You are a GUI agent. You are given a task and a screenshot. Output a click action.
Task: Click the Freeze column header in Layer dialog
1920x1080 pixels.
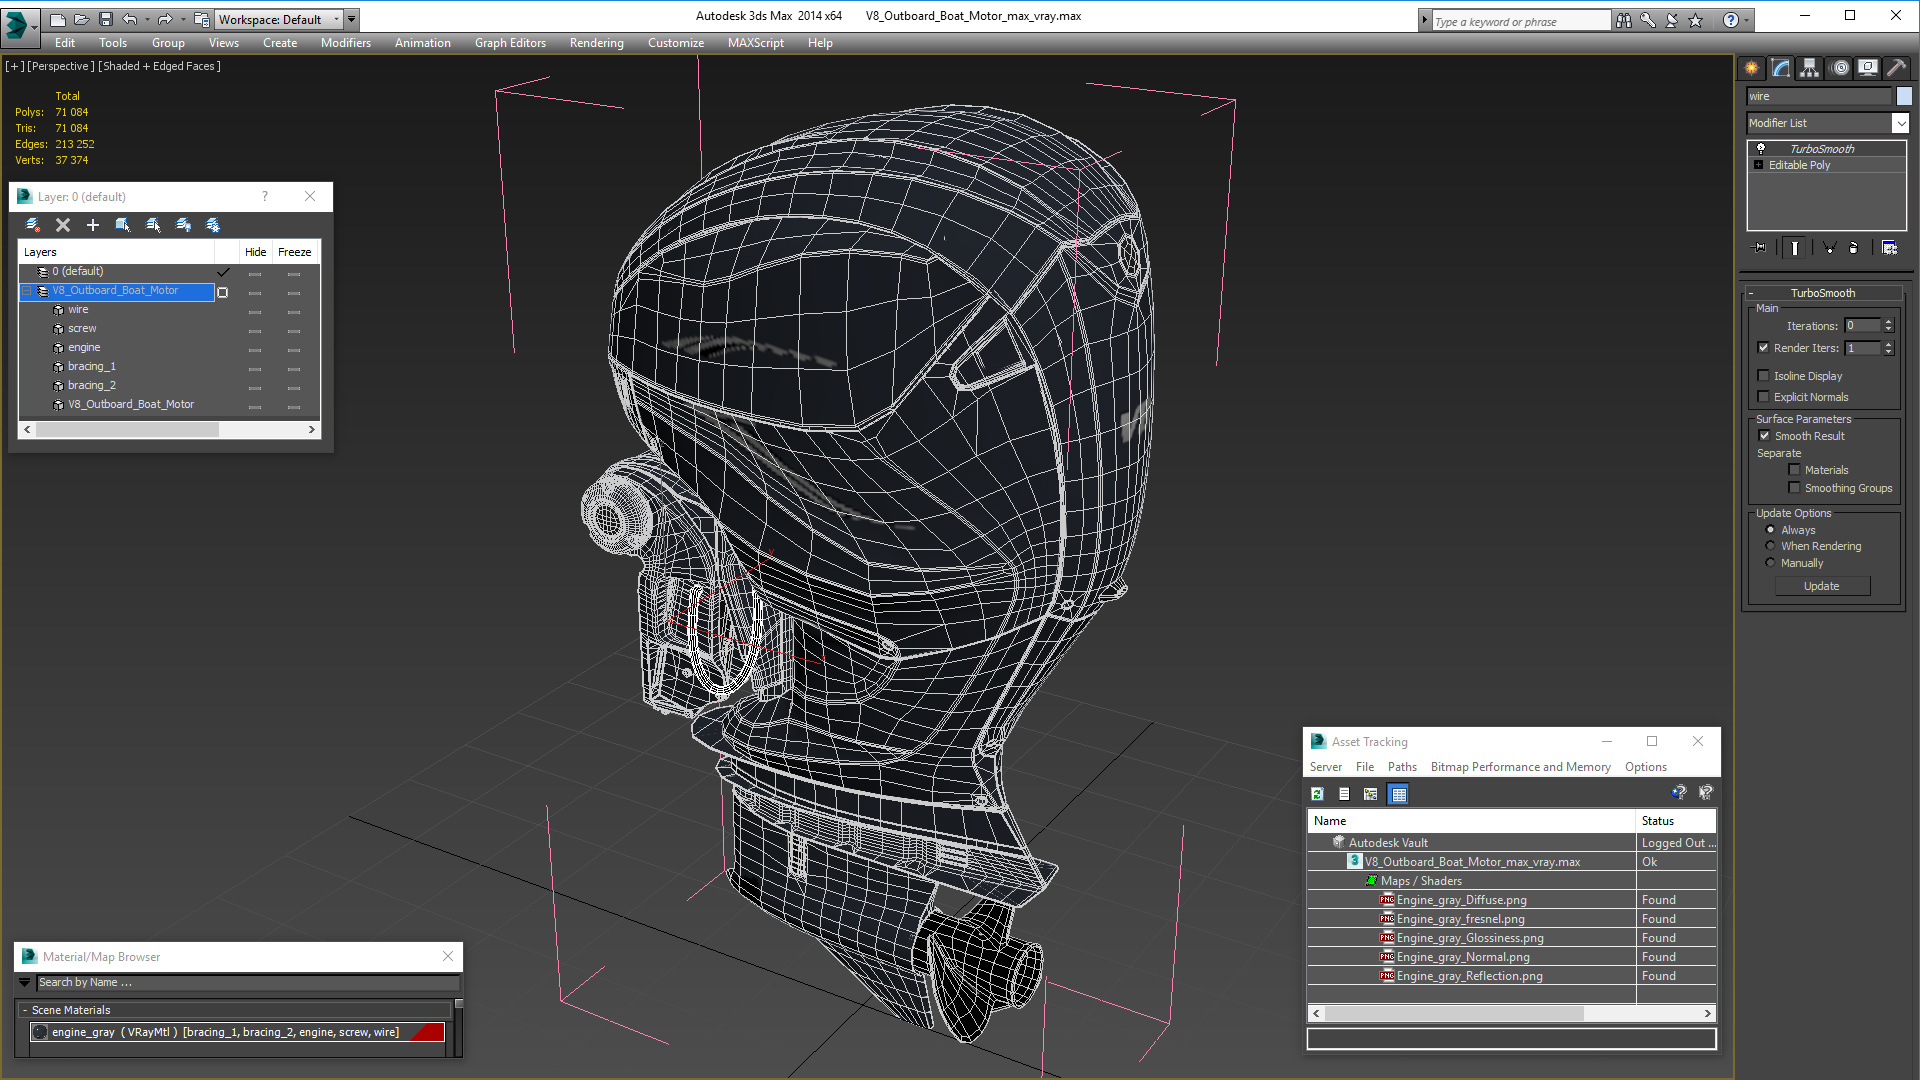[x=294, y=252]
